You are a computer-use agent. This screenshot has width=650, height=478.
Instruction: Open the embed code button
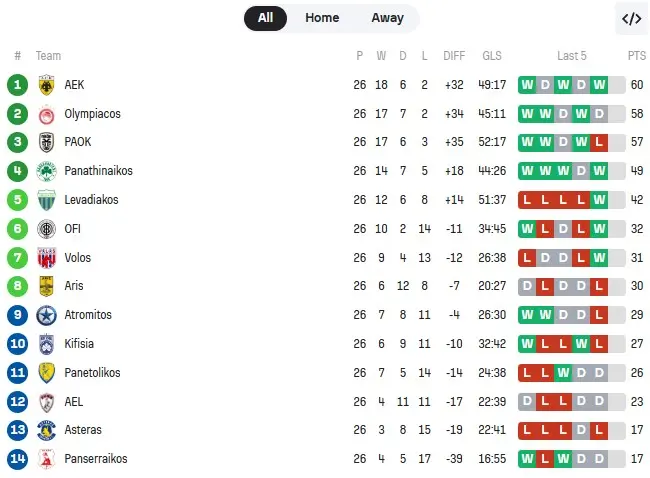(631, 18)
